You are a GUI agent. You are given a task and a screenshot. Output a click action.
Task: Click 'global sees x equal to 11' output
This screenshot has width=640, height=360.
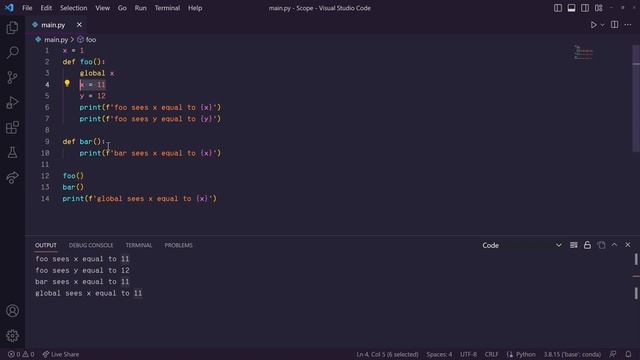89,293
